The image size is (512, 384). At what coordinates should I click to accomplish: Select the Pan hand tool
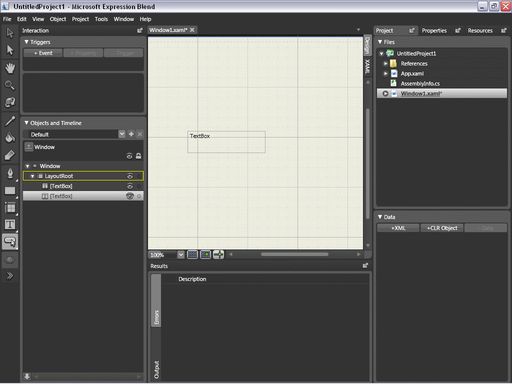tap(10, 68)
